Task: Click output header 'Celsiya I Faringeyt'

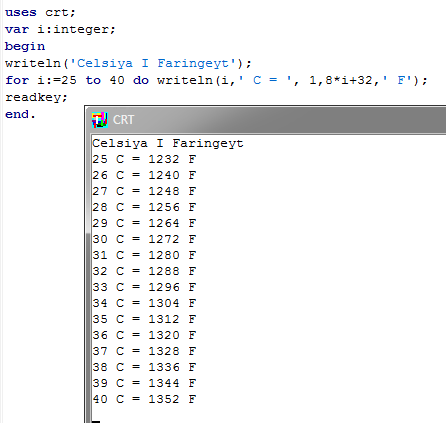Action: coord(168,143)
